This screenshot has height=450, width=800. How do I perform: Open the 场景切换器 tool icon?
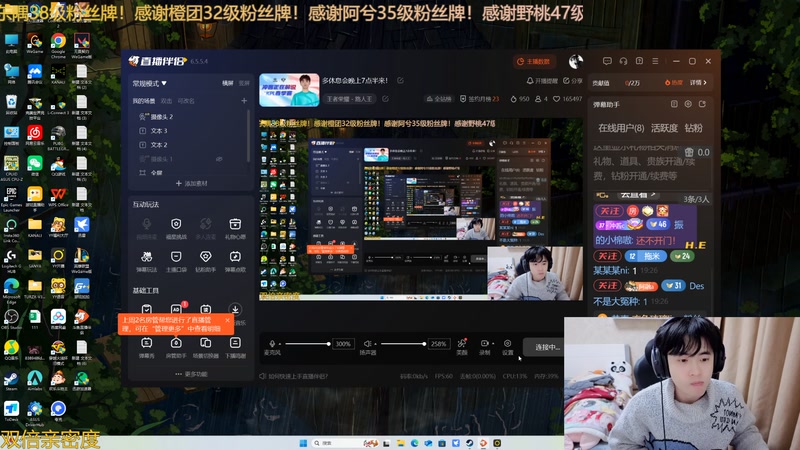206,343
